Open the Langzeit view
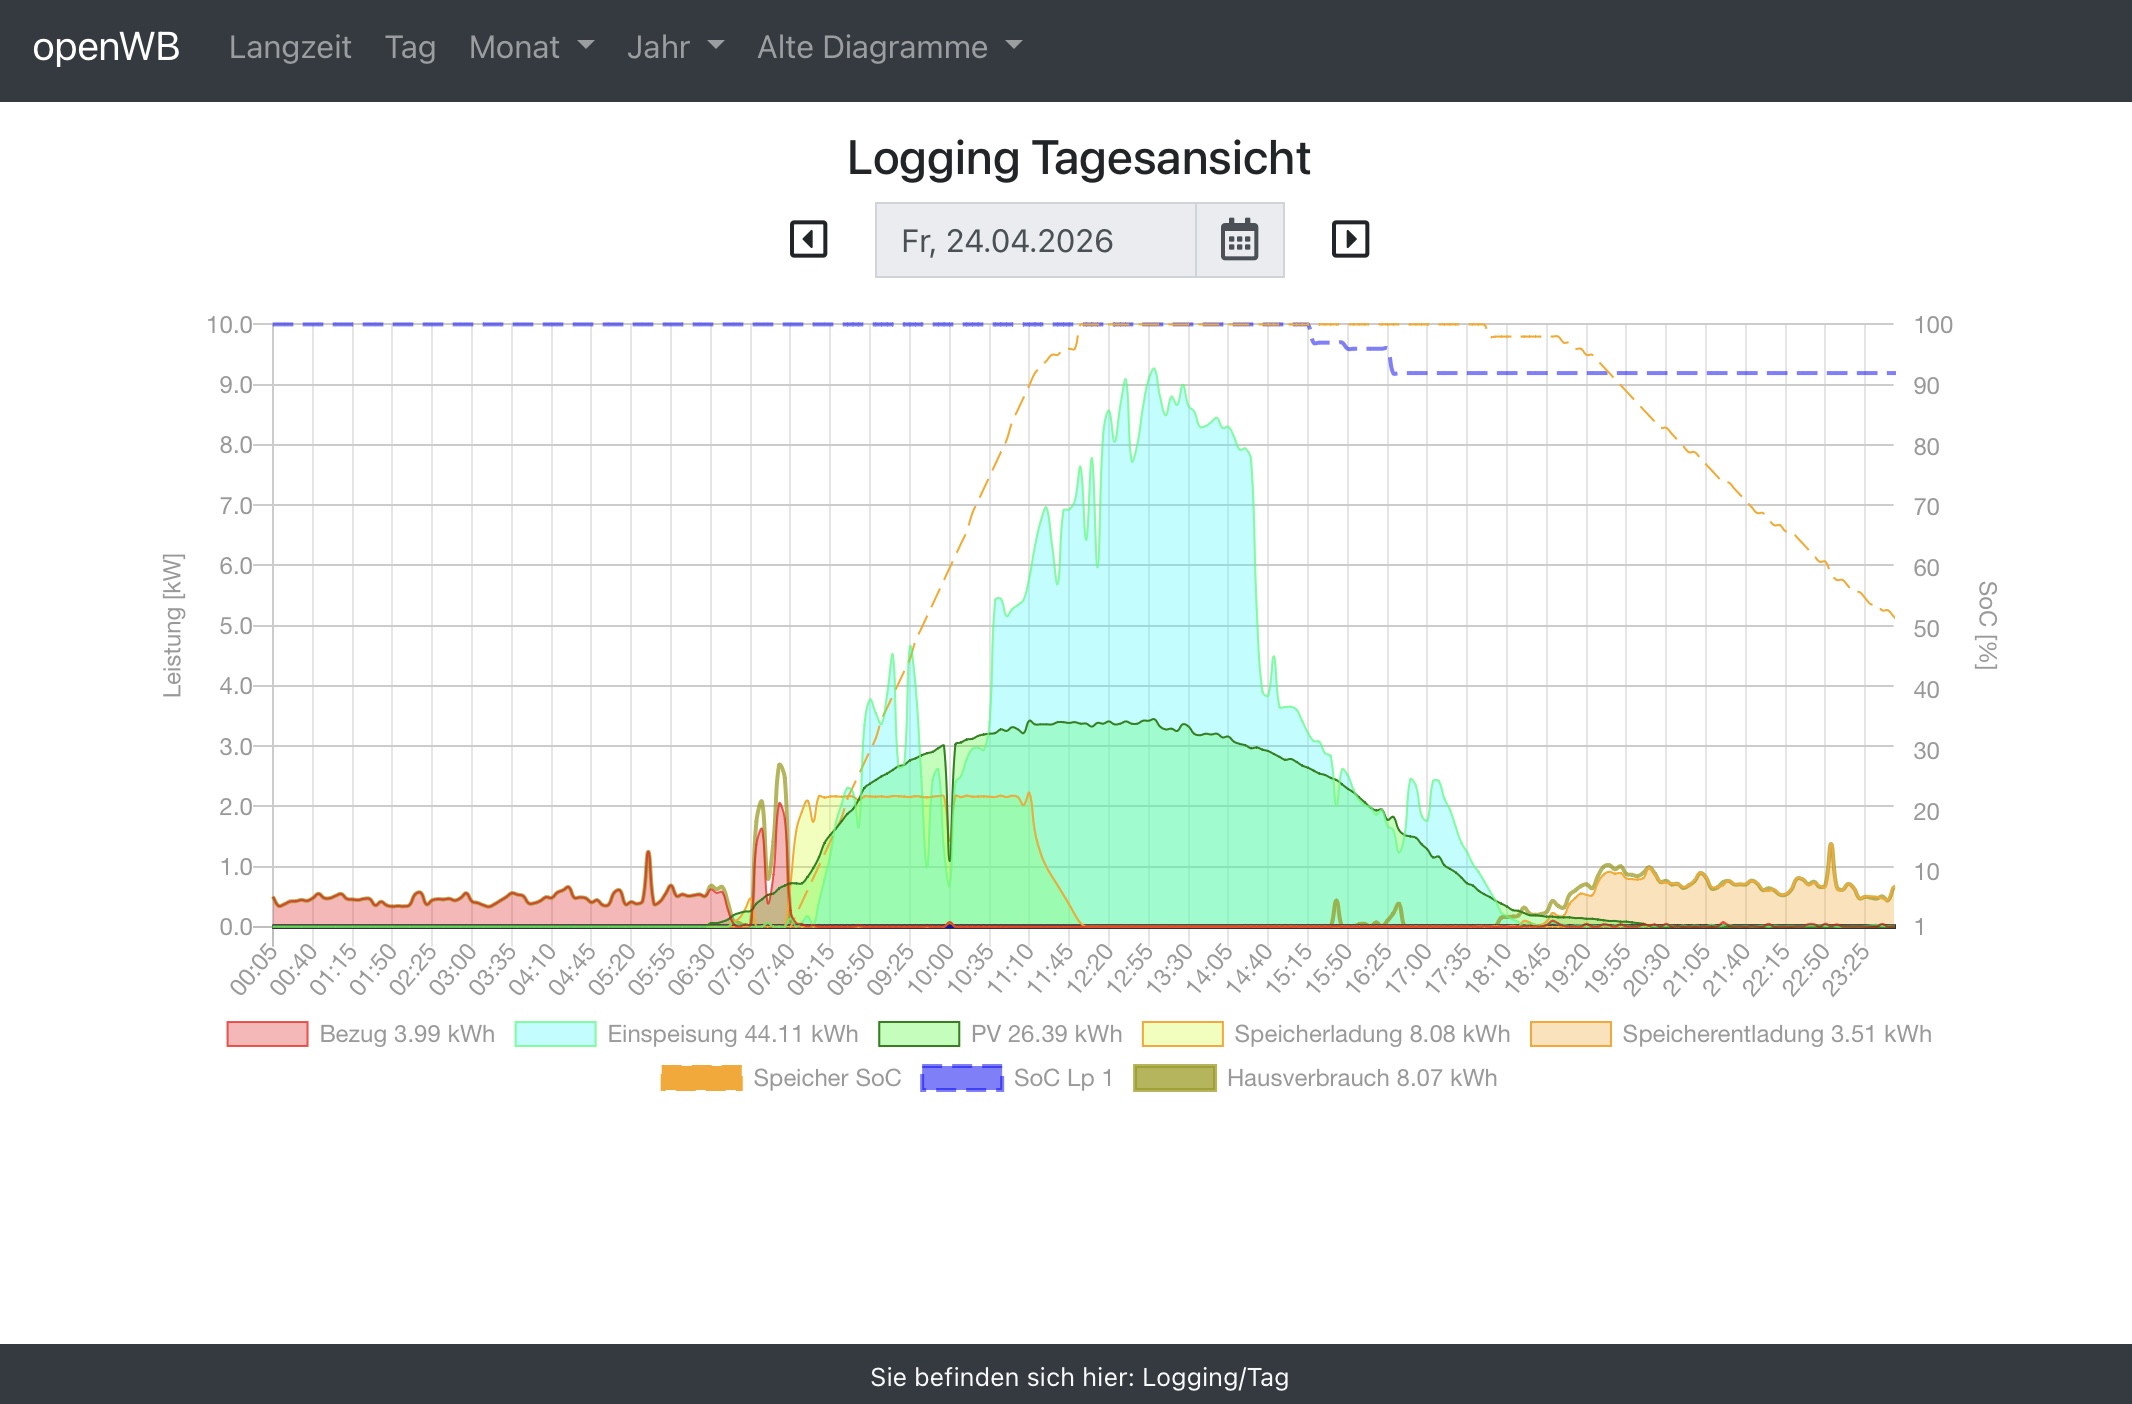This screenshot has width=2132, height=1404. [290, 47]
